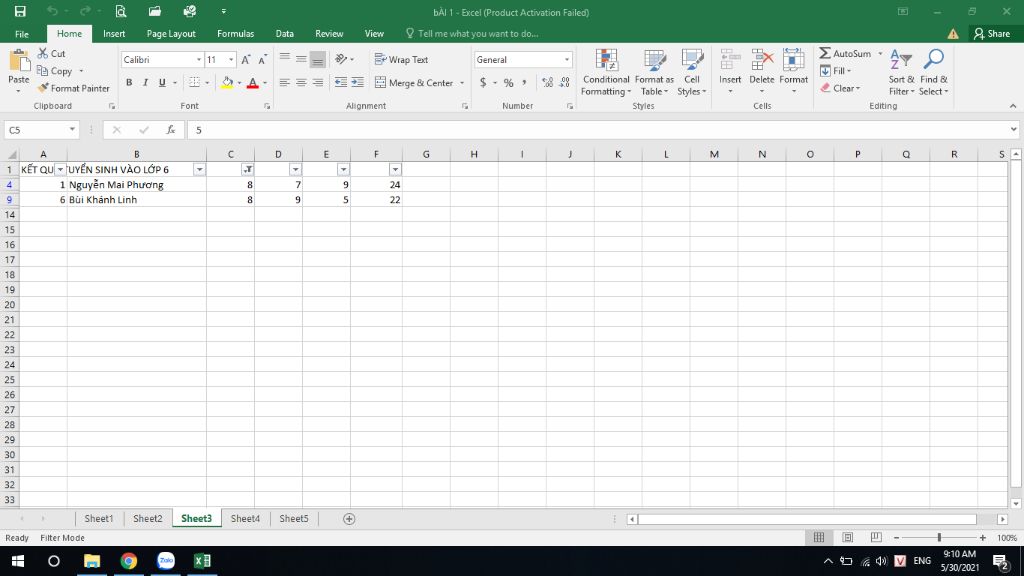Open Conditional Formatting menu
The image size is (1024, 576).
(606, 72)
